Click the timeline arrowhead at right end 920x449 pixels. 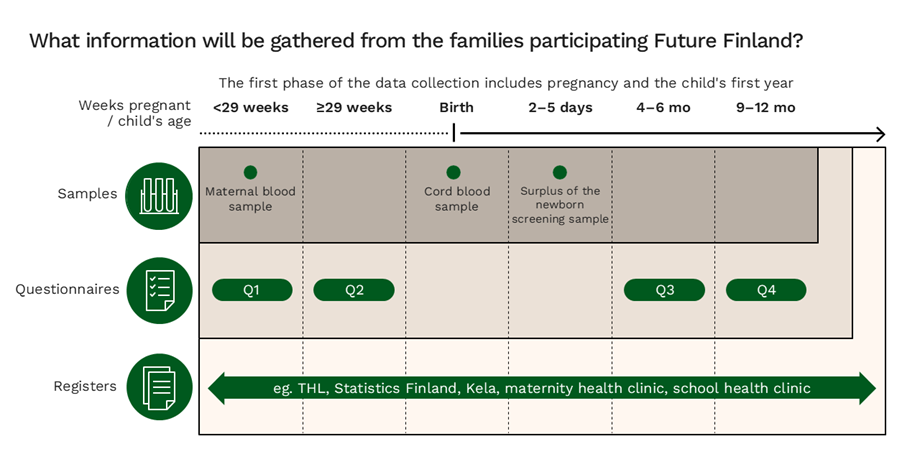pos(879,135)
